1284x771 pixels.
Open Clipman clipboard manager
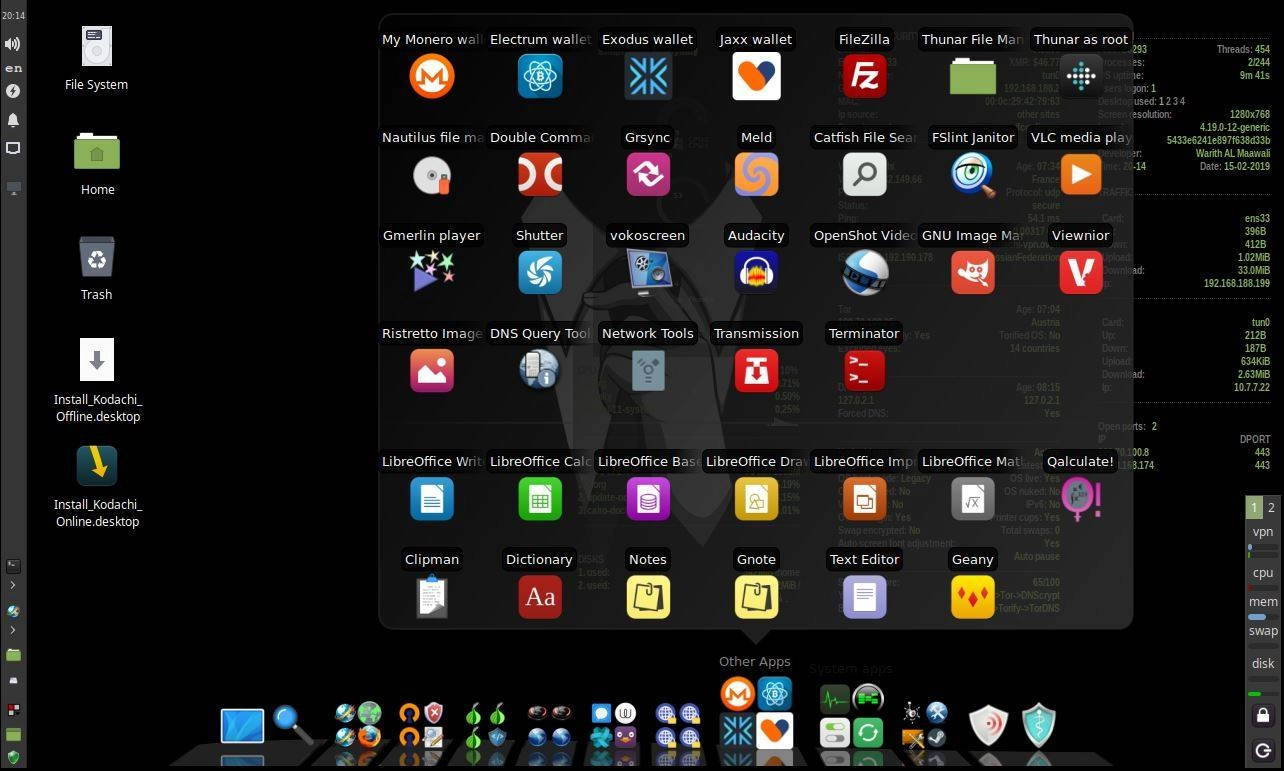point(432,596)
